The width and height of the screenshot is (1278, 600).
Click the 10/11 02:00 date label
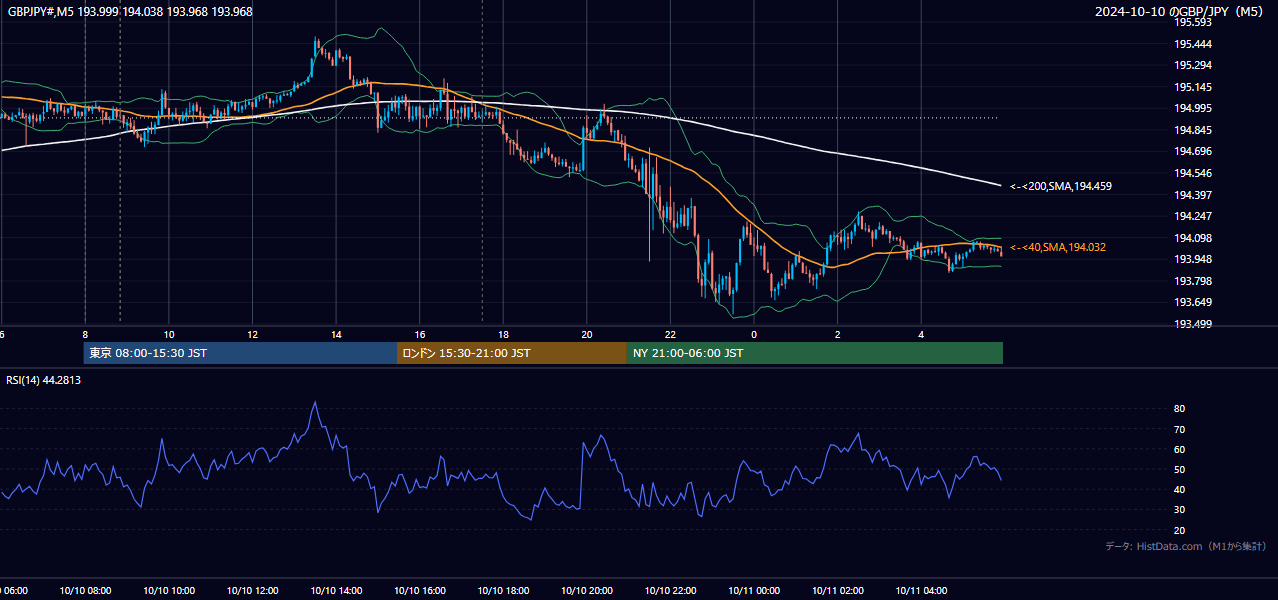[x=838, y=591]
